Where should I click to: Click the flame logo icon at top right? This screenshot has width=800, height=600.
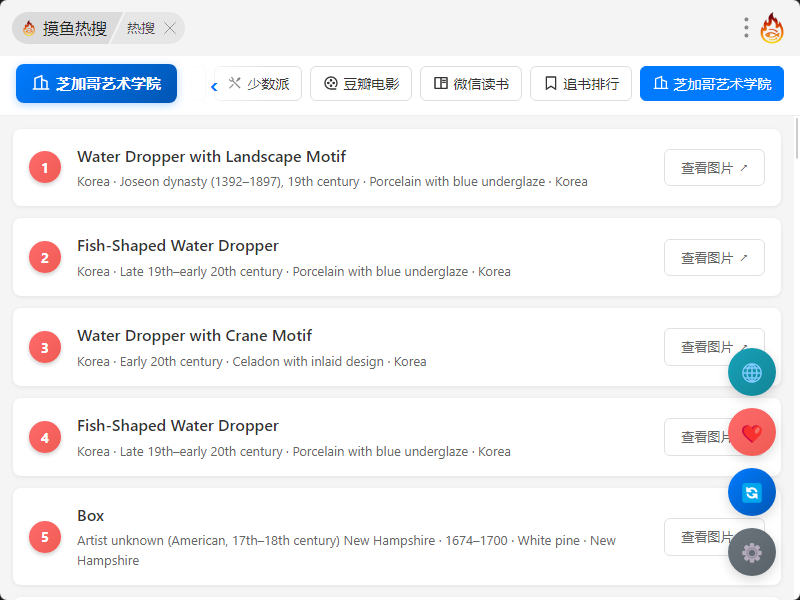(x=772, y=28)
